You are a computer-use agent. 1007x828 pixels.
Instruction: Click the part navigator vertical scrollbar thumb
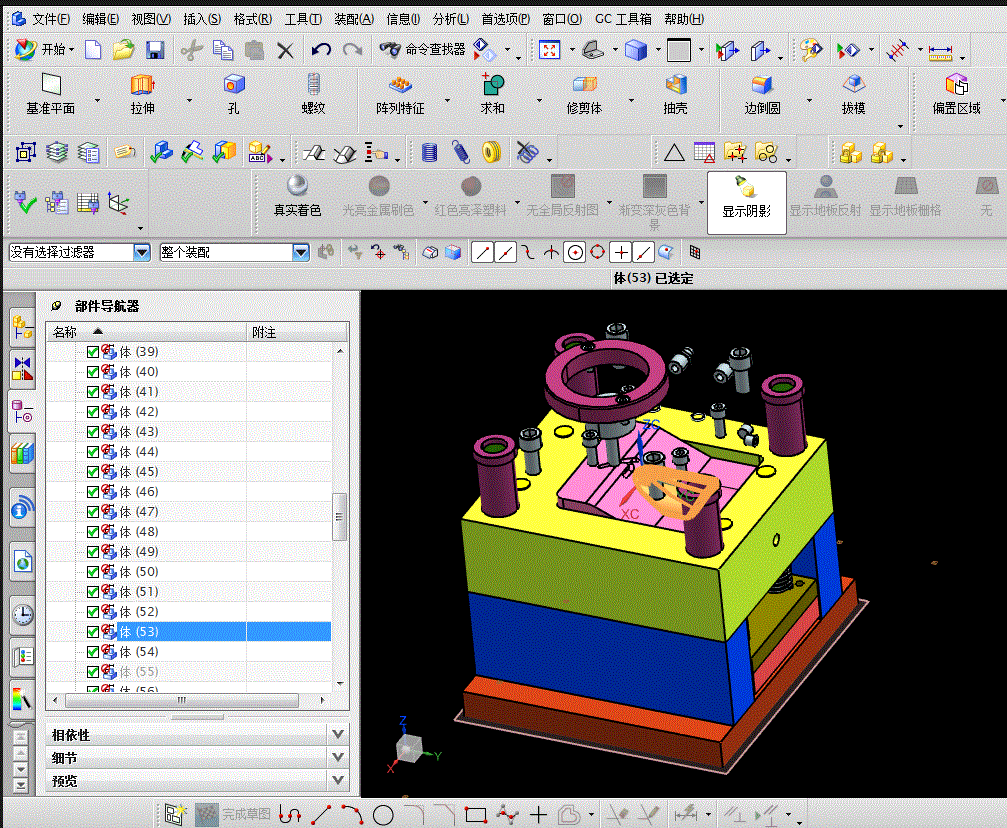pos(339,516)
